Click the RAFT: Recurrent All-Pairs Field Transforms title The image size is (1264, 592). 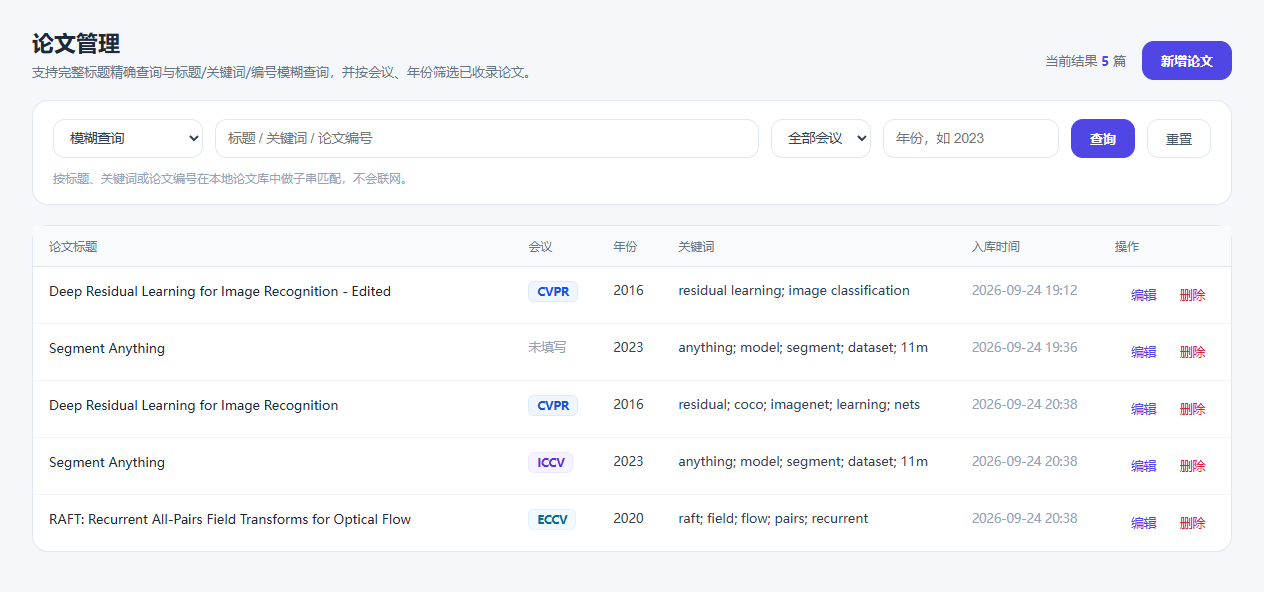click(x=230, y=520)
